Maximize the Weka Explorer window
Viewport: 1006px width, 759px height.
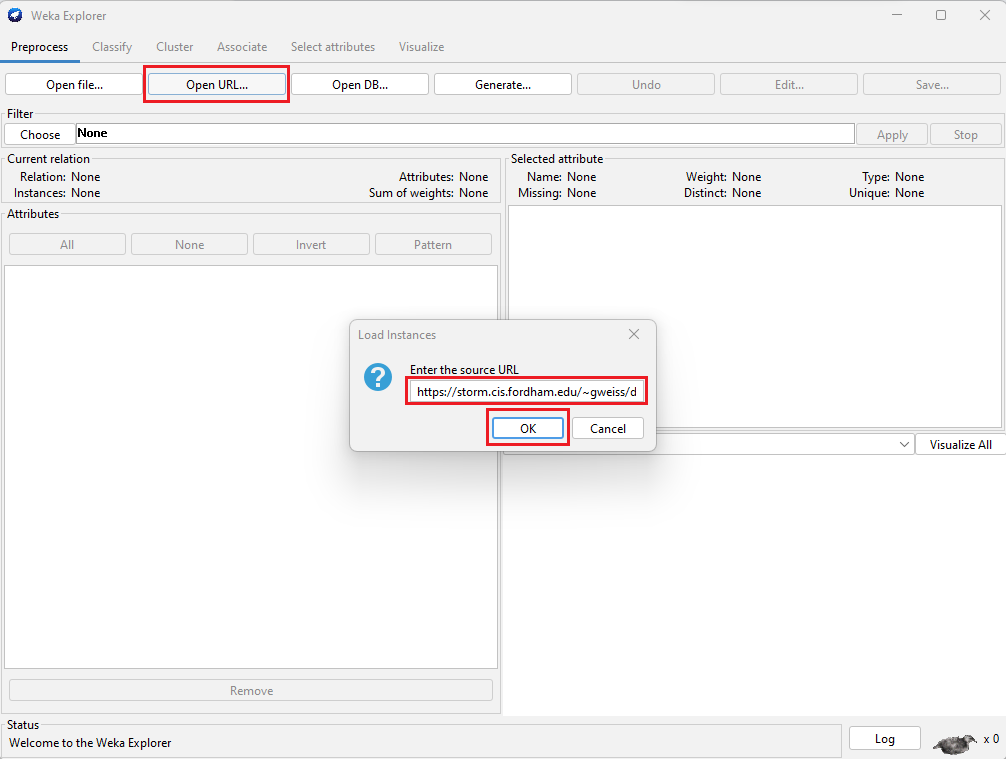tap(941, 15)
